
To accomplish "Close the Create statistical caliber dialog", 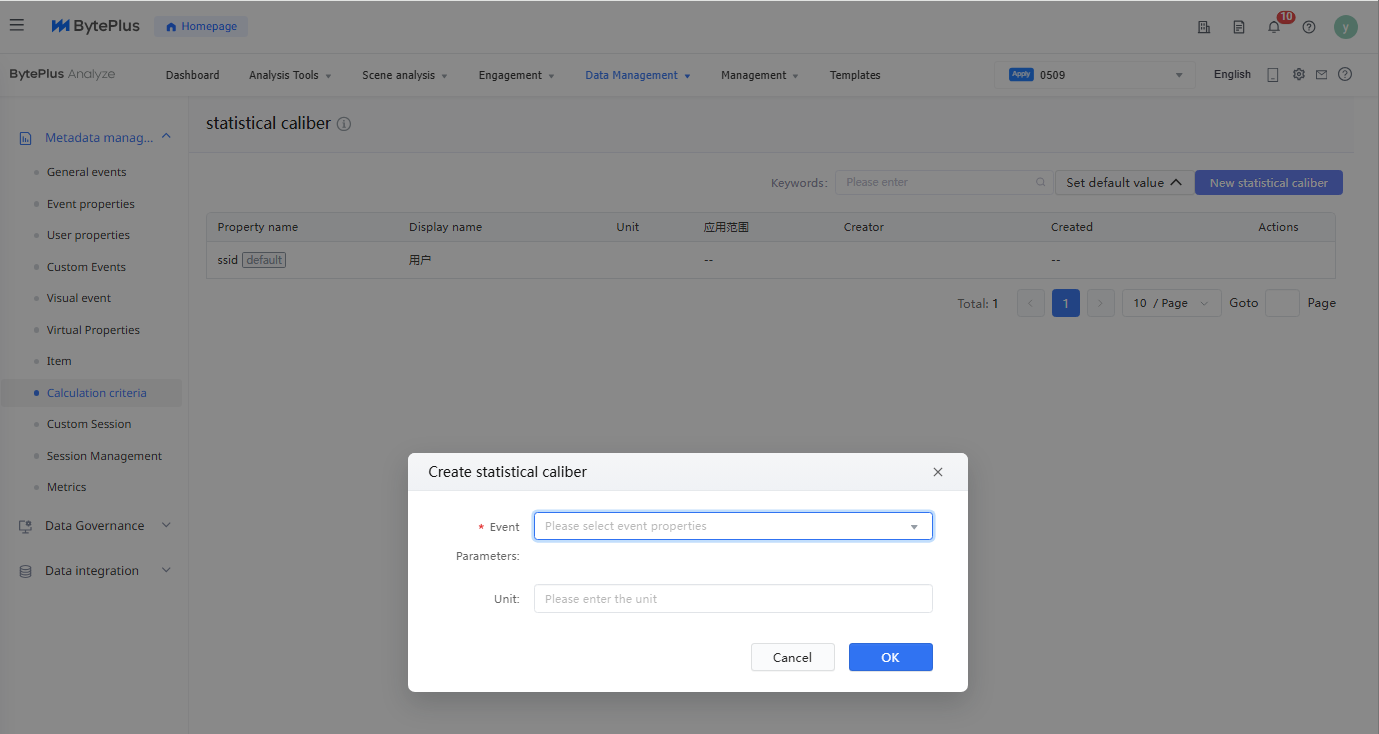I will tap(937, 472).
